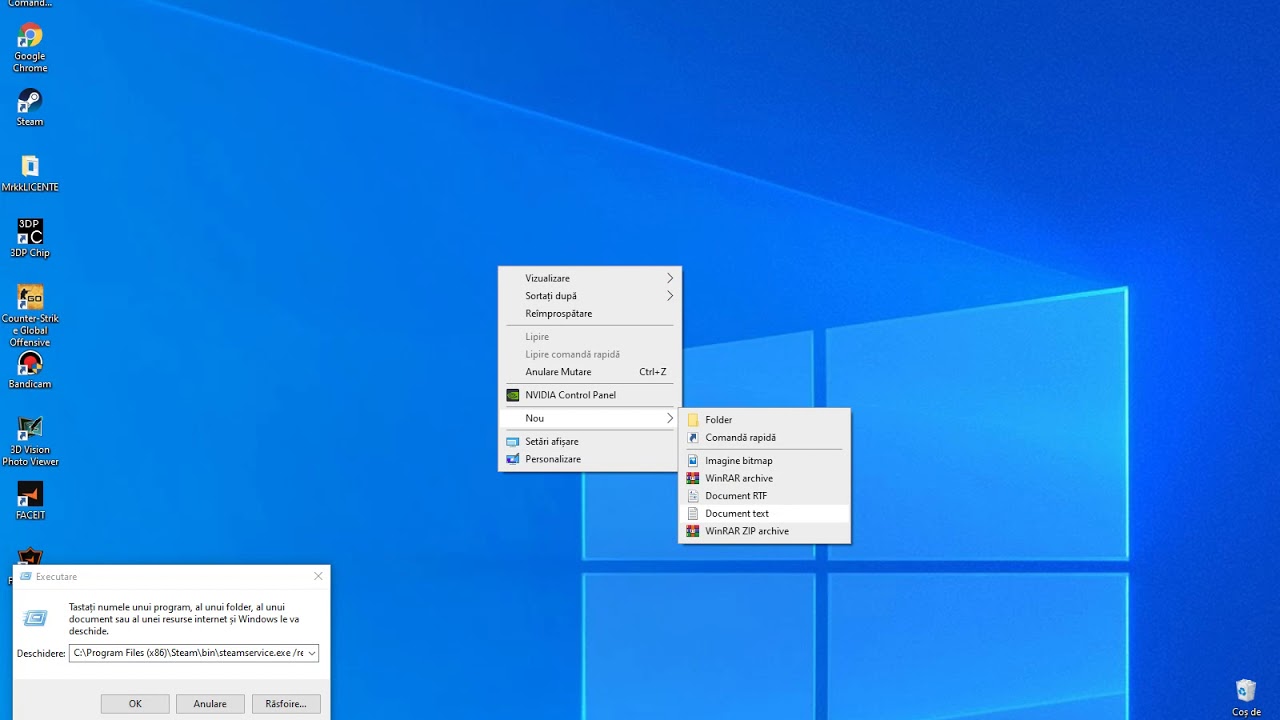Image resolution: width=1280 pixels, height=720 pixels.
Task: Click the Setări afișare monitor icon
Action: coord(513,441)
